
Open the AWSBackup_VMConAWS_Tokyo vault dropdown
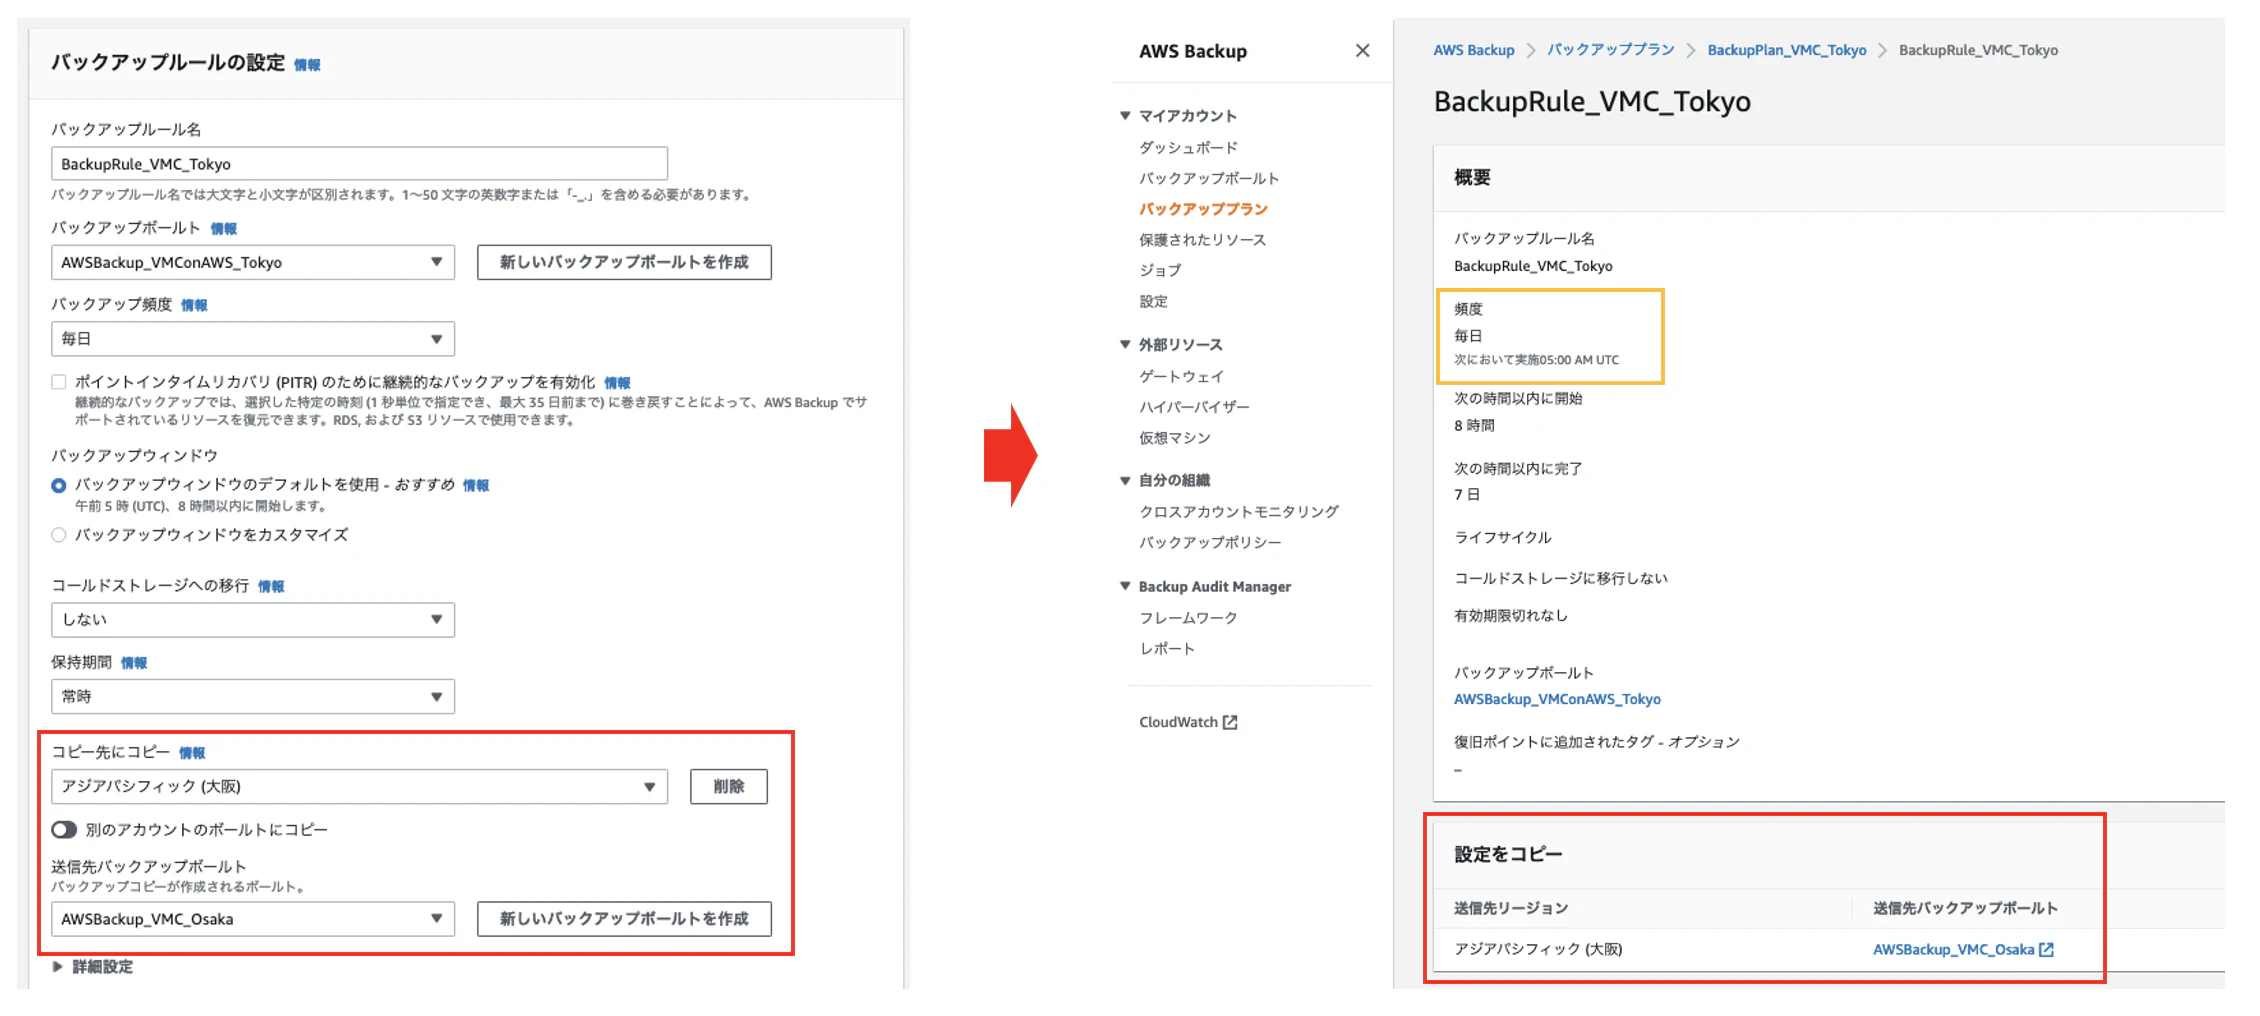253,262
